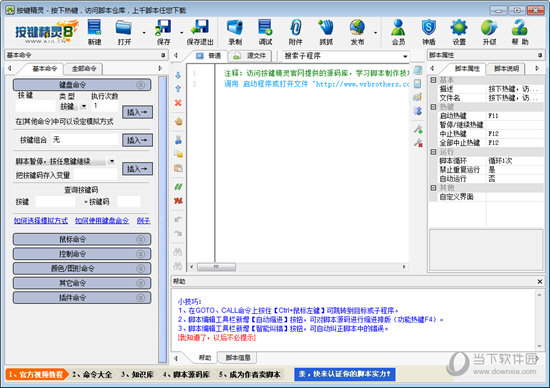Image resolution: width=550 pixels, height=388 pixels.
Task: Open a script with 打开 icon
Action: pyautogui.click(x=124, y=32)
